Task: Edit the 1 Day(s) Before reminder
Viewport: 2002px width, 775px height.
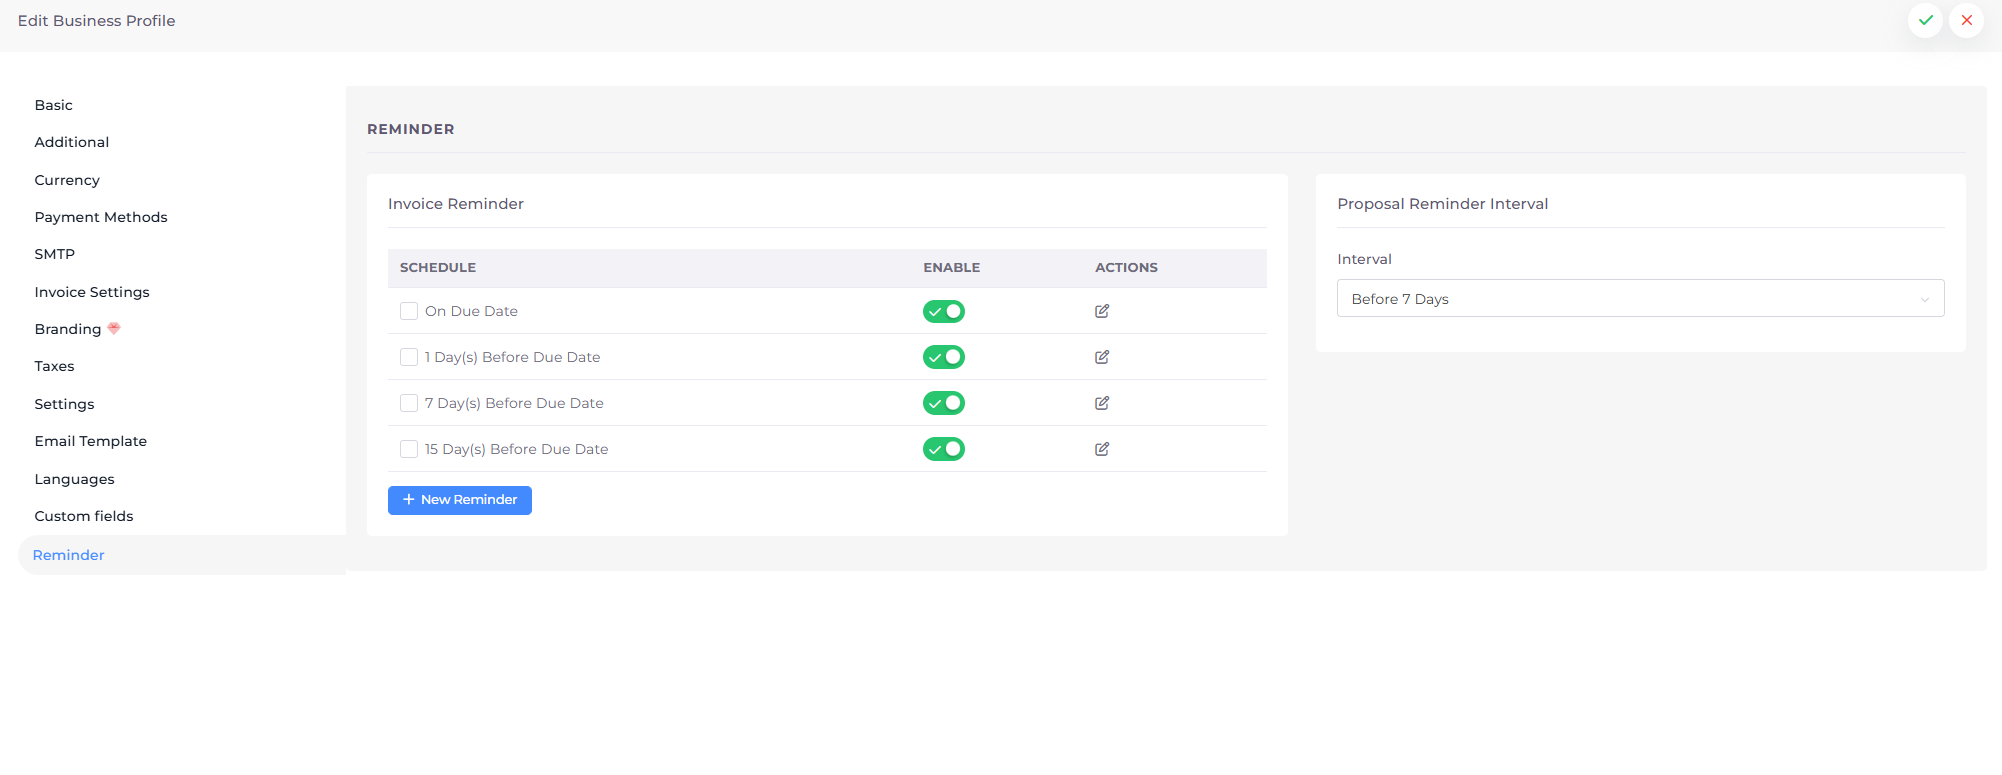Action: point(1101,357)
